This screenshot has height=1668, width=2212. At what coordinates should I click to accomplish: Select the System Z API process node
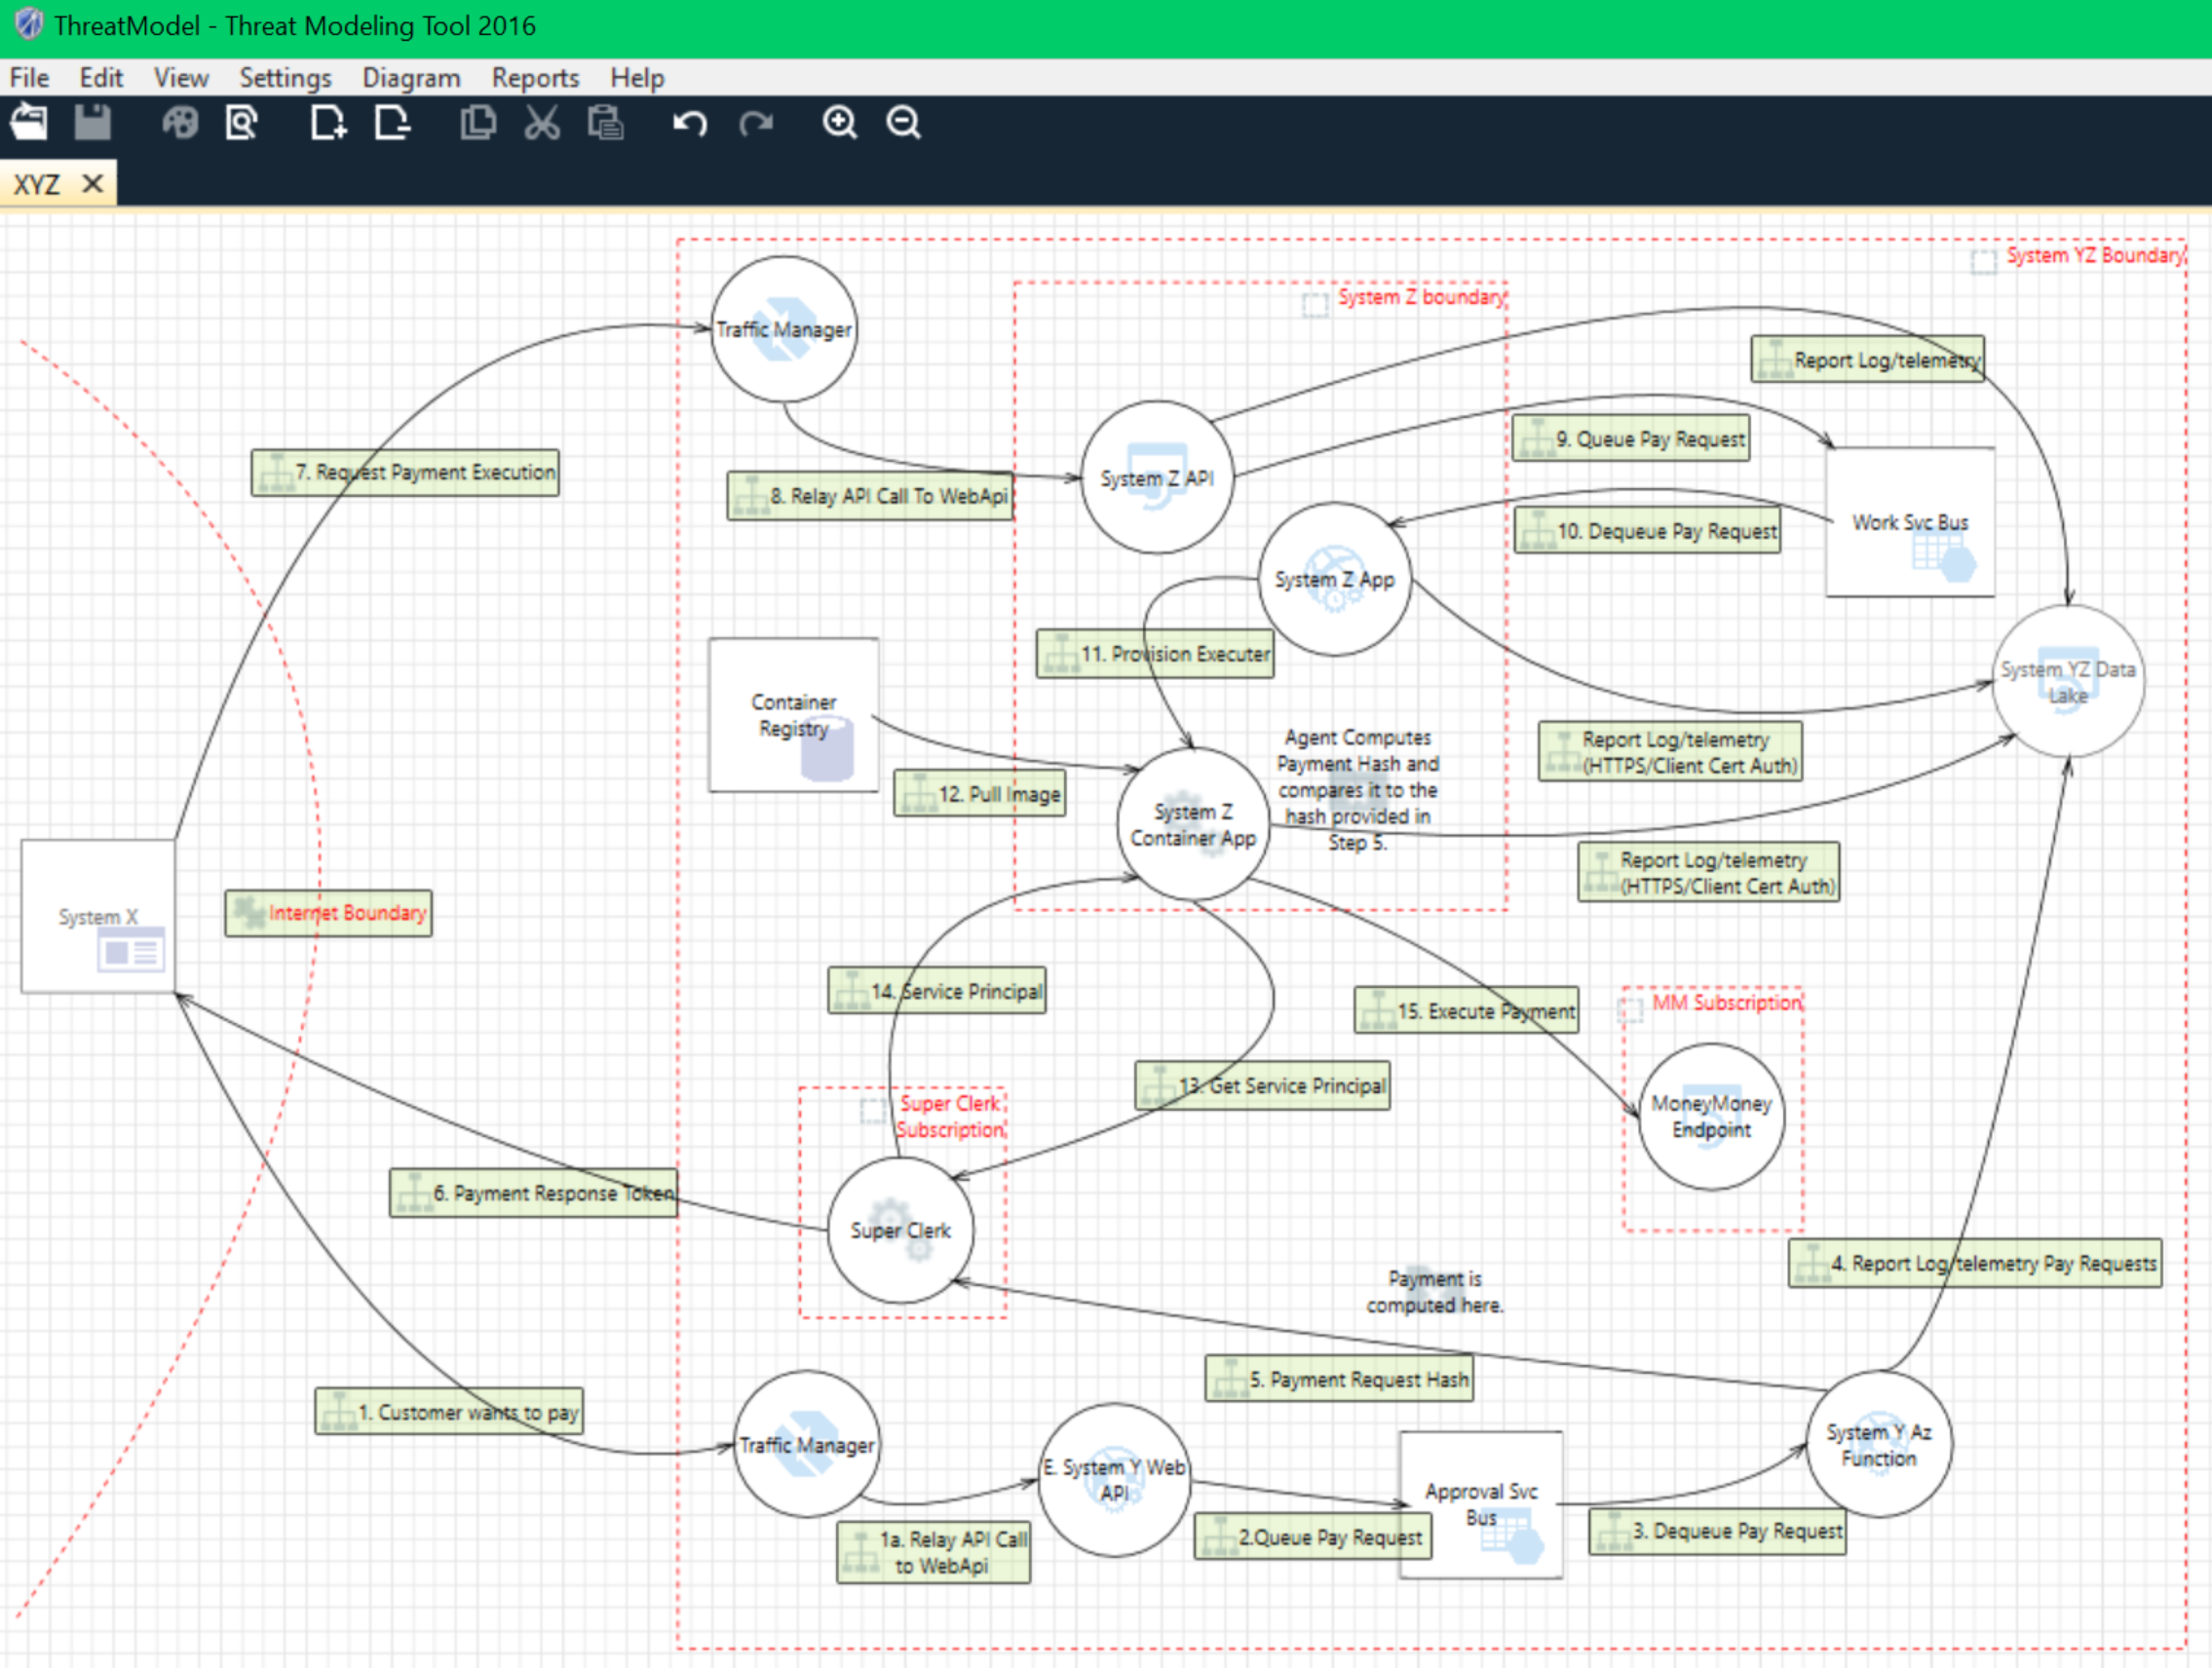point(1157,478)
